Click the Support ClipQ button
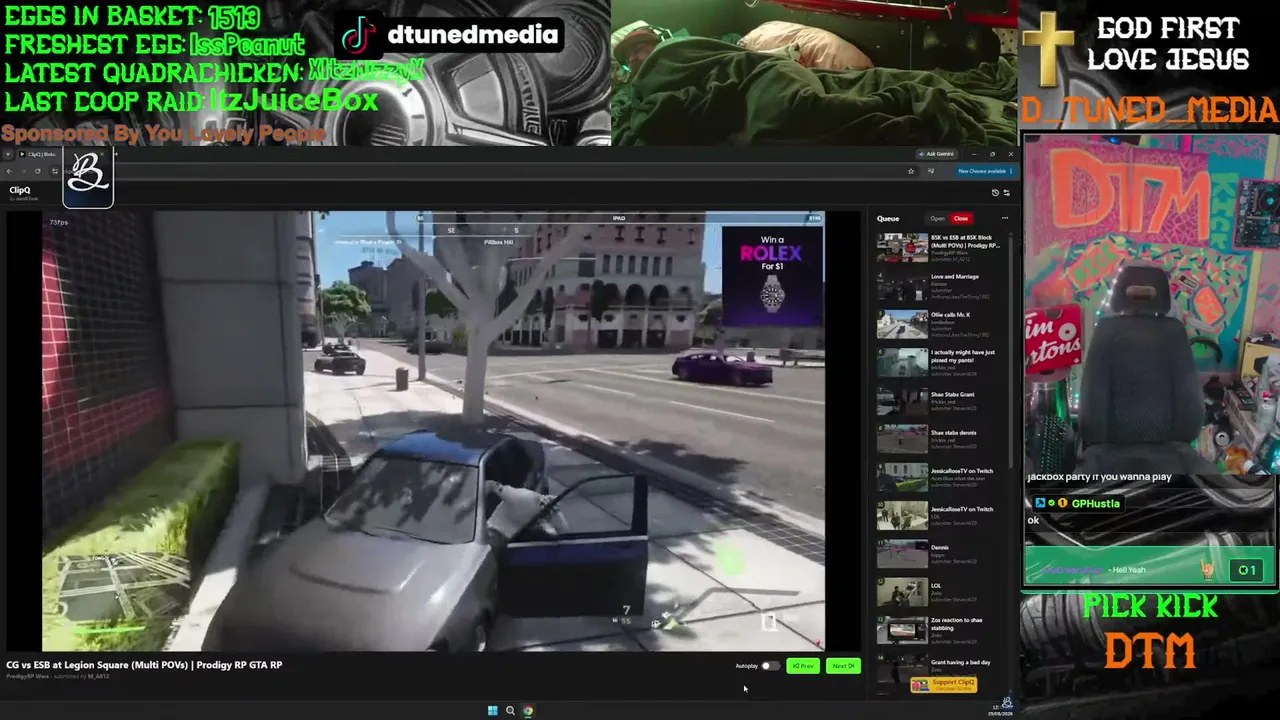 [943, 684]
